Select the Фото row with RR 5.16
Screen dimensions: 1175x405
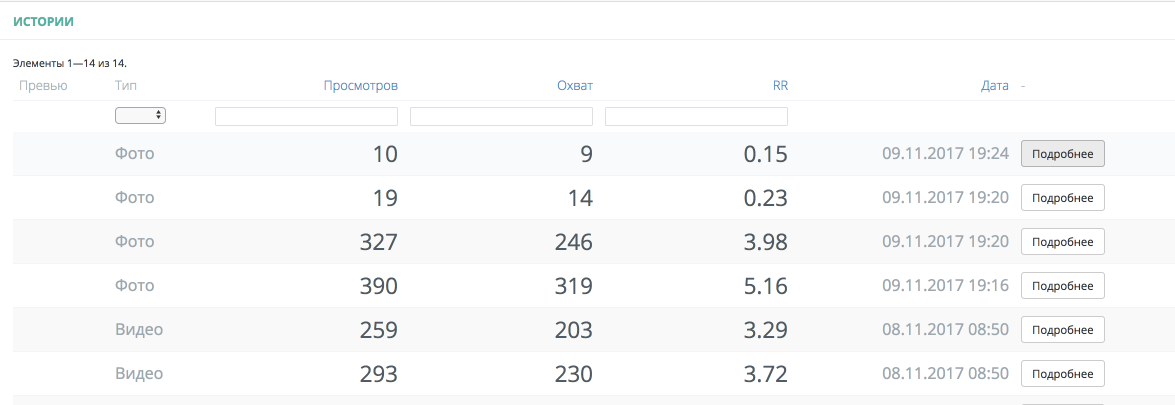pos(500,286)
